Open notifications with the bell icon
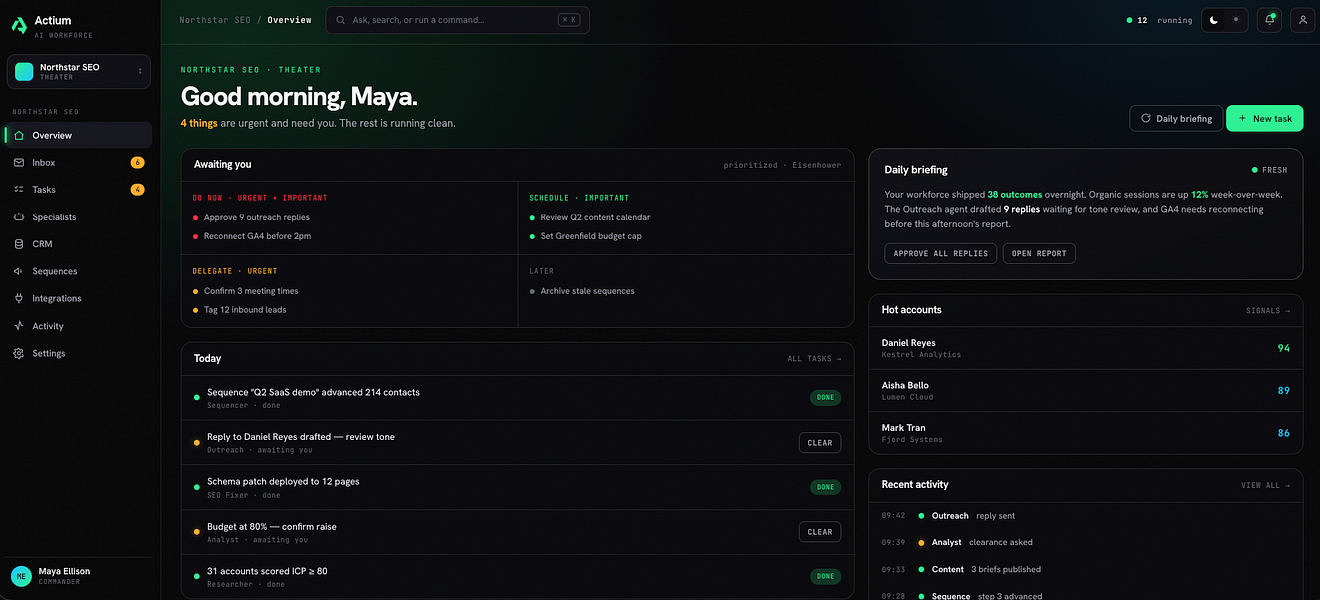This screenshot has height=600, width=1320. coord(1269,20)
